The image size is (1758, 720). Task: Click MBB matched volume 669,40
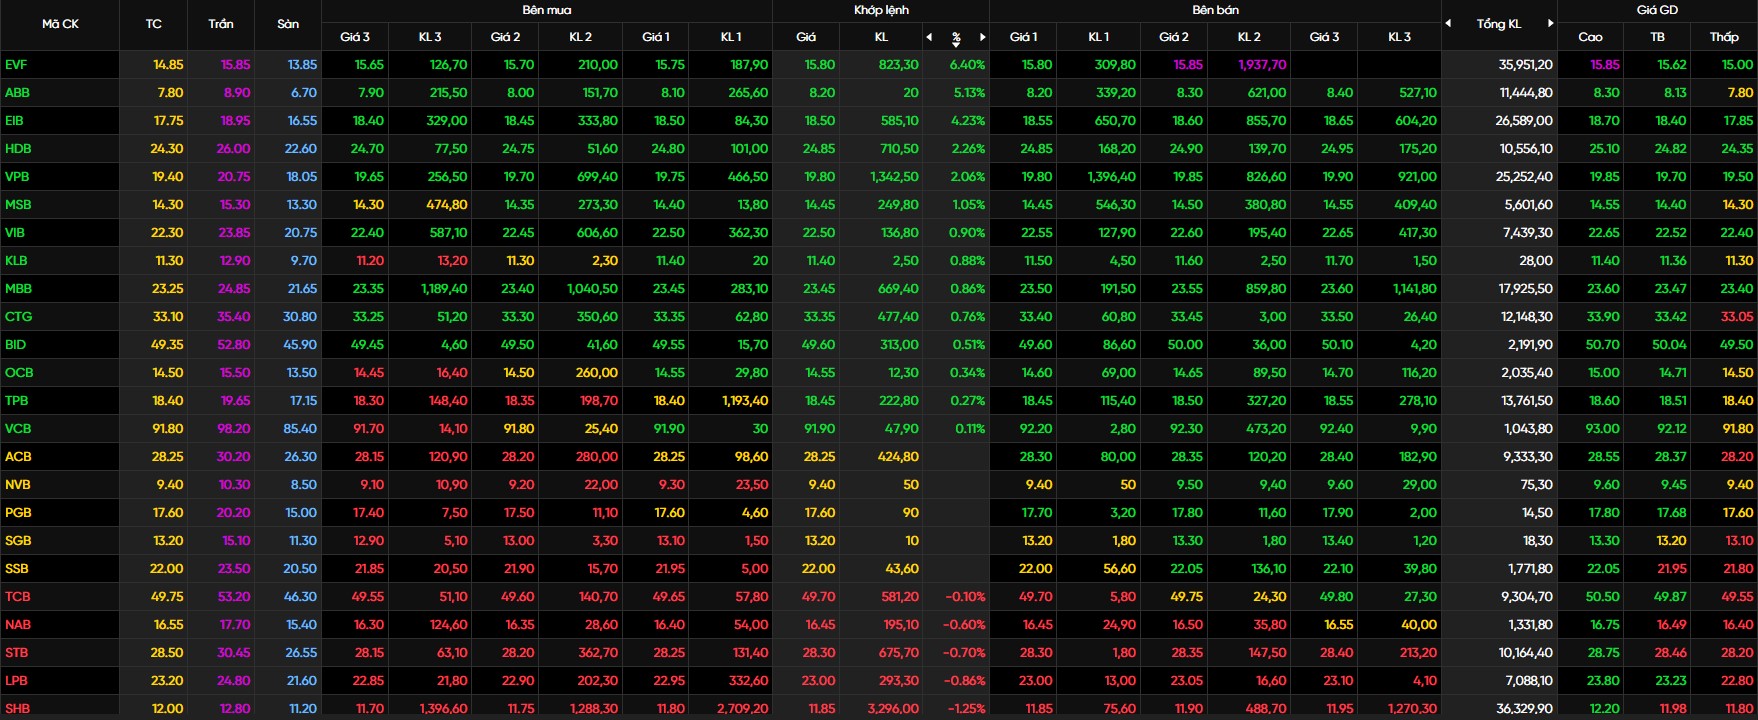coord(898,288)
